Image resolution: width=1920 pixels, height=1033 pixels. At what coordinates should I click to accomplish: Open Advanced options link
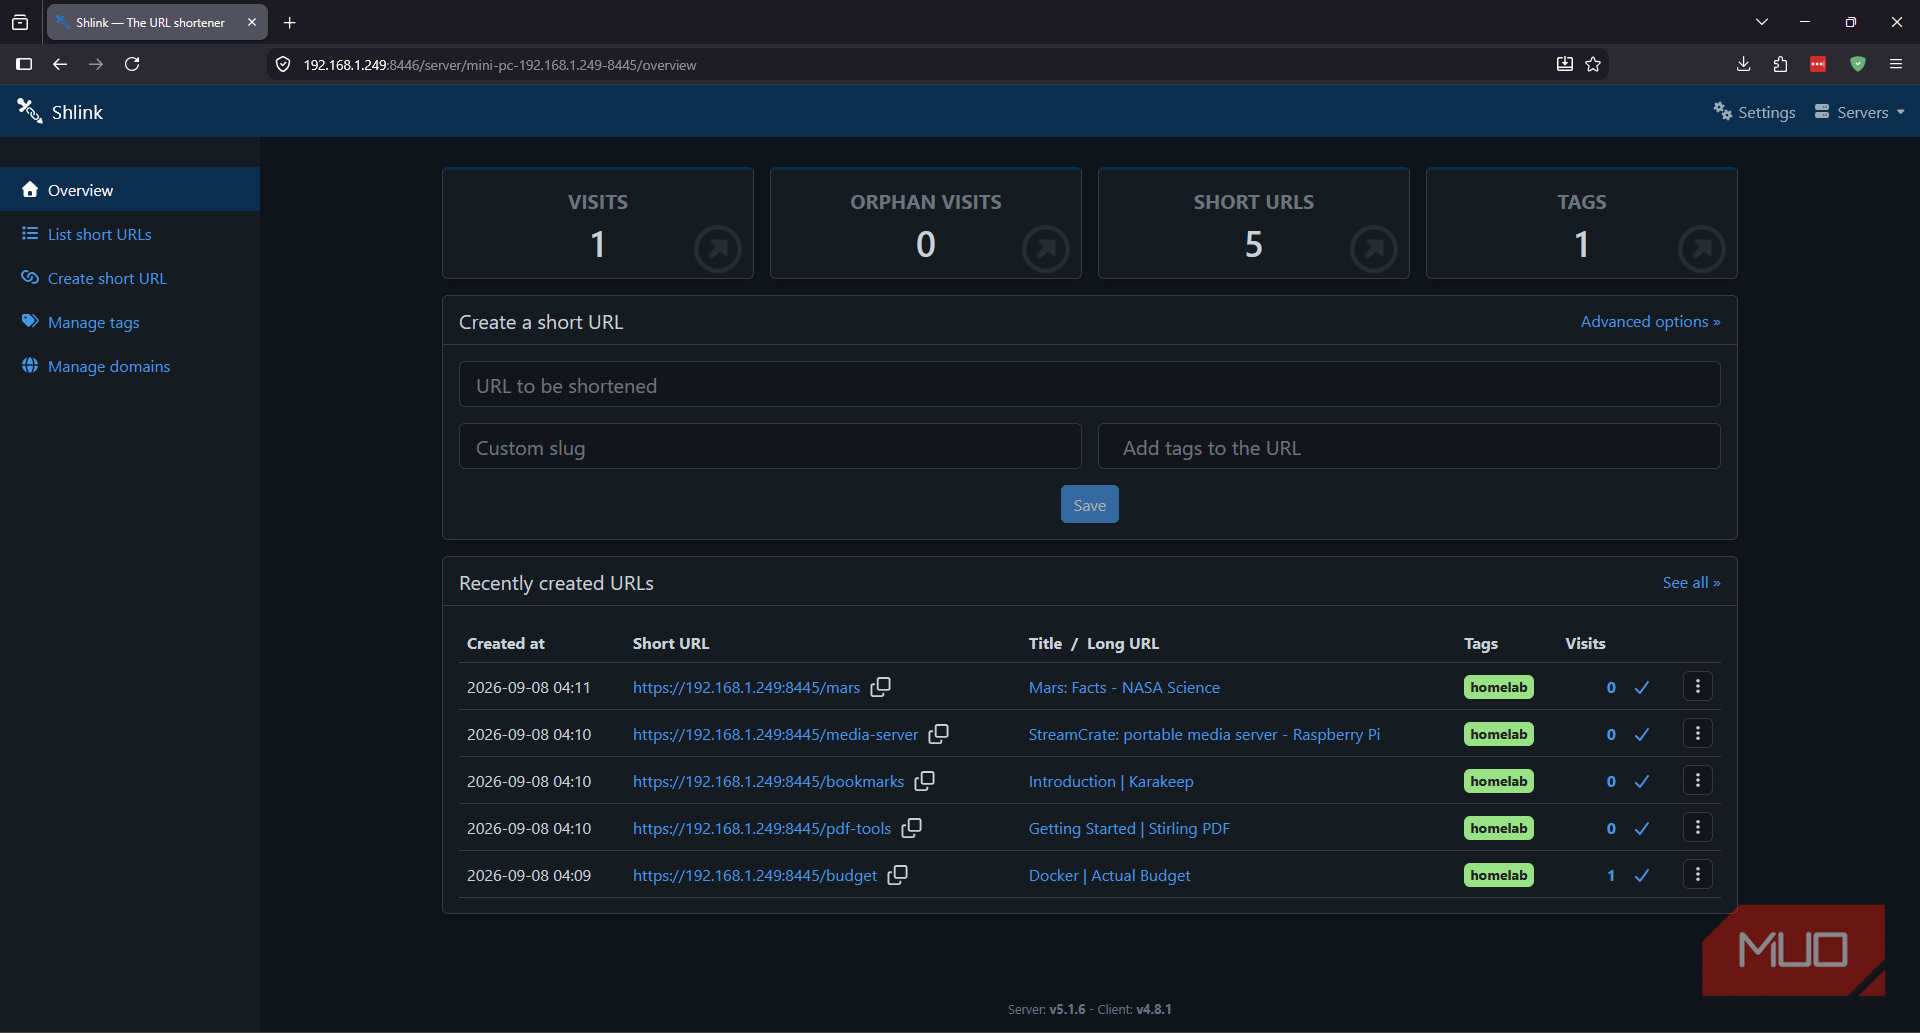coord(1650,322)
